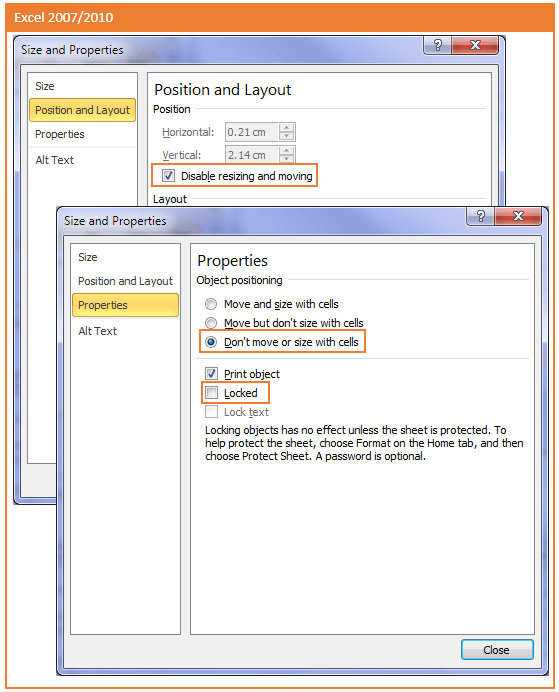Increase Horizontal position with up arrow

pos(287,128)
